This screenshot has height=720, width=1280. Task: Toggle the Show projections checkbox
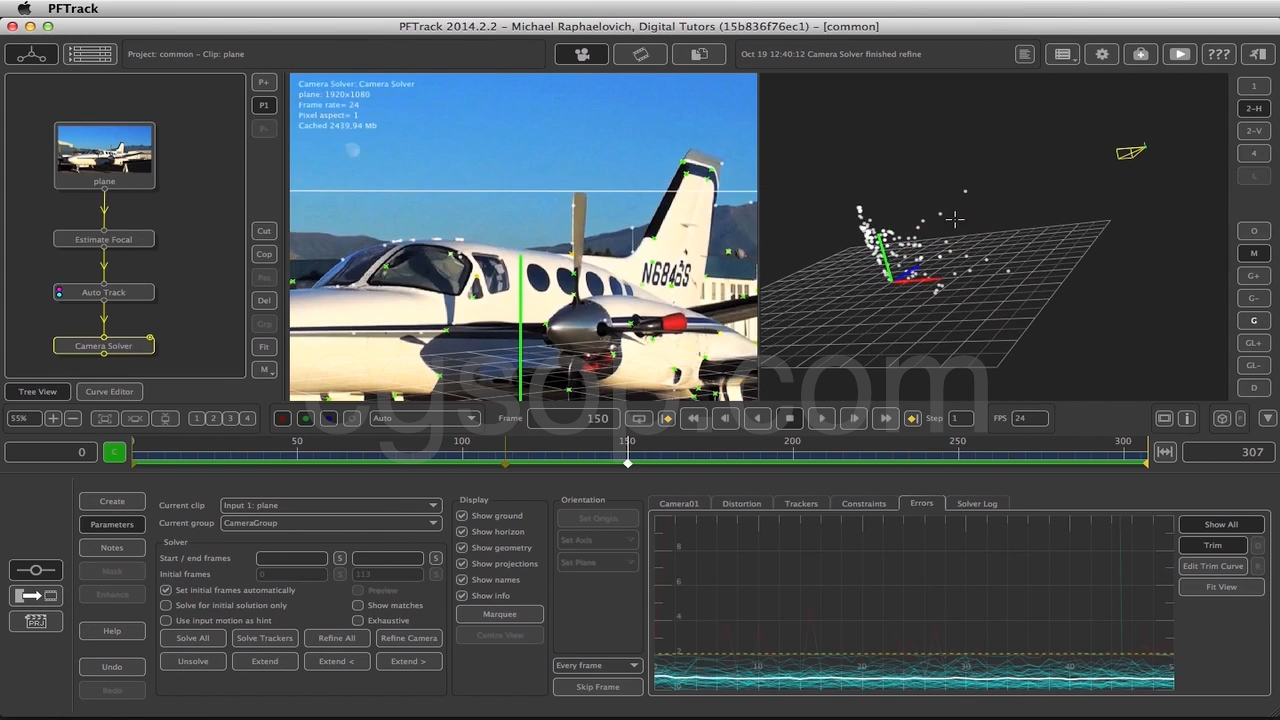[x=462, y=564]
